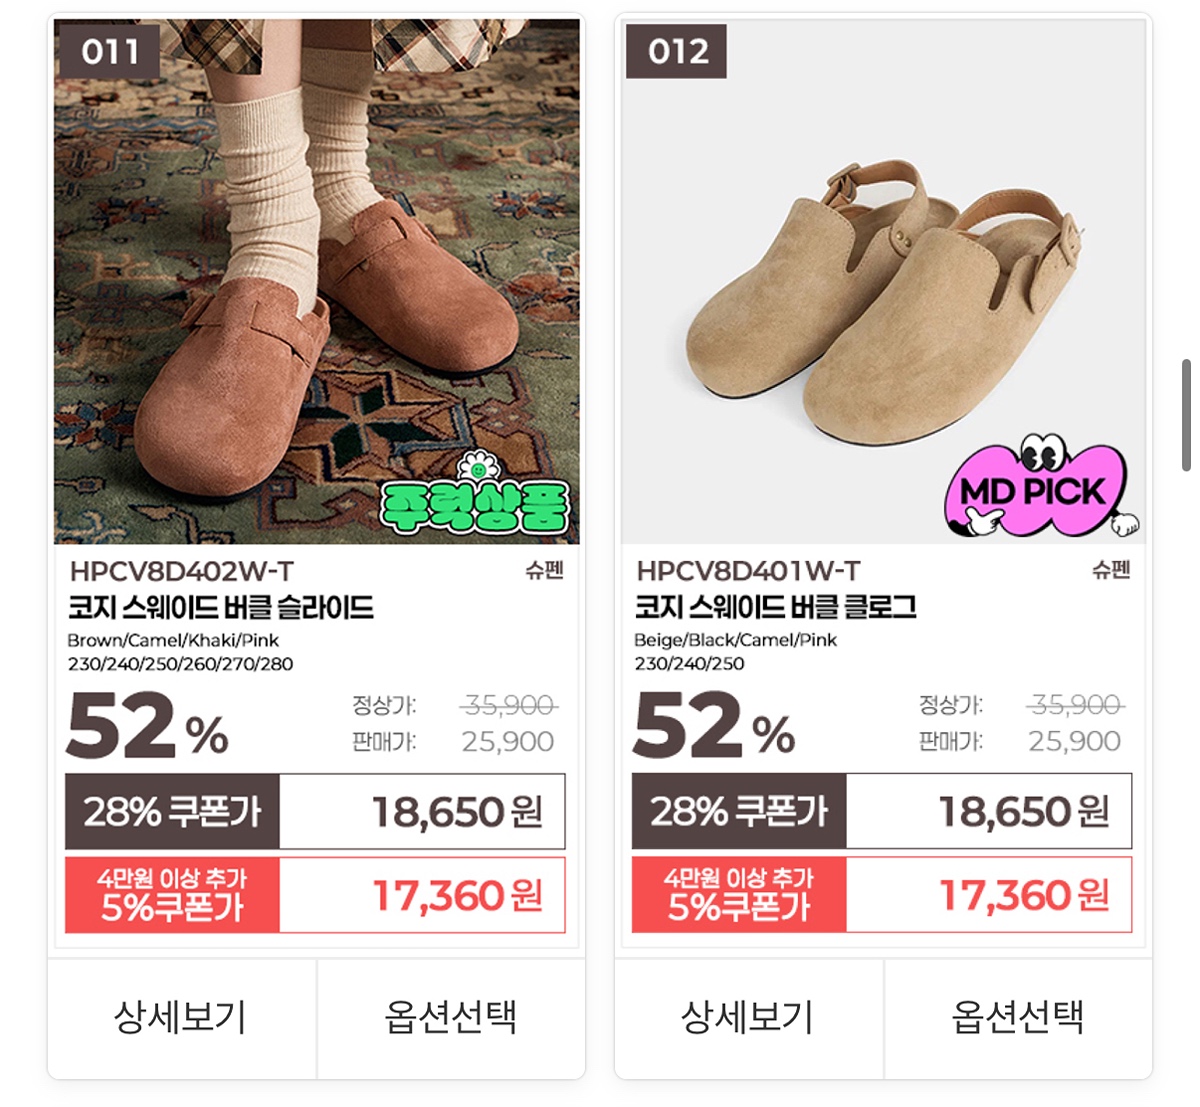
Task: Click the 012 rank number badge
Action: pos(677,50)
